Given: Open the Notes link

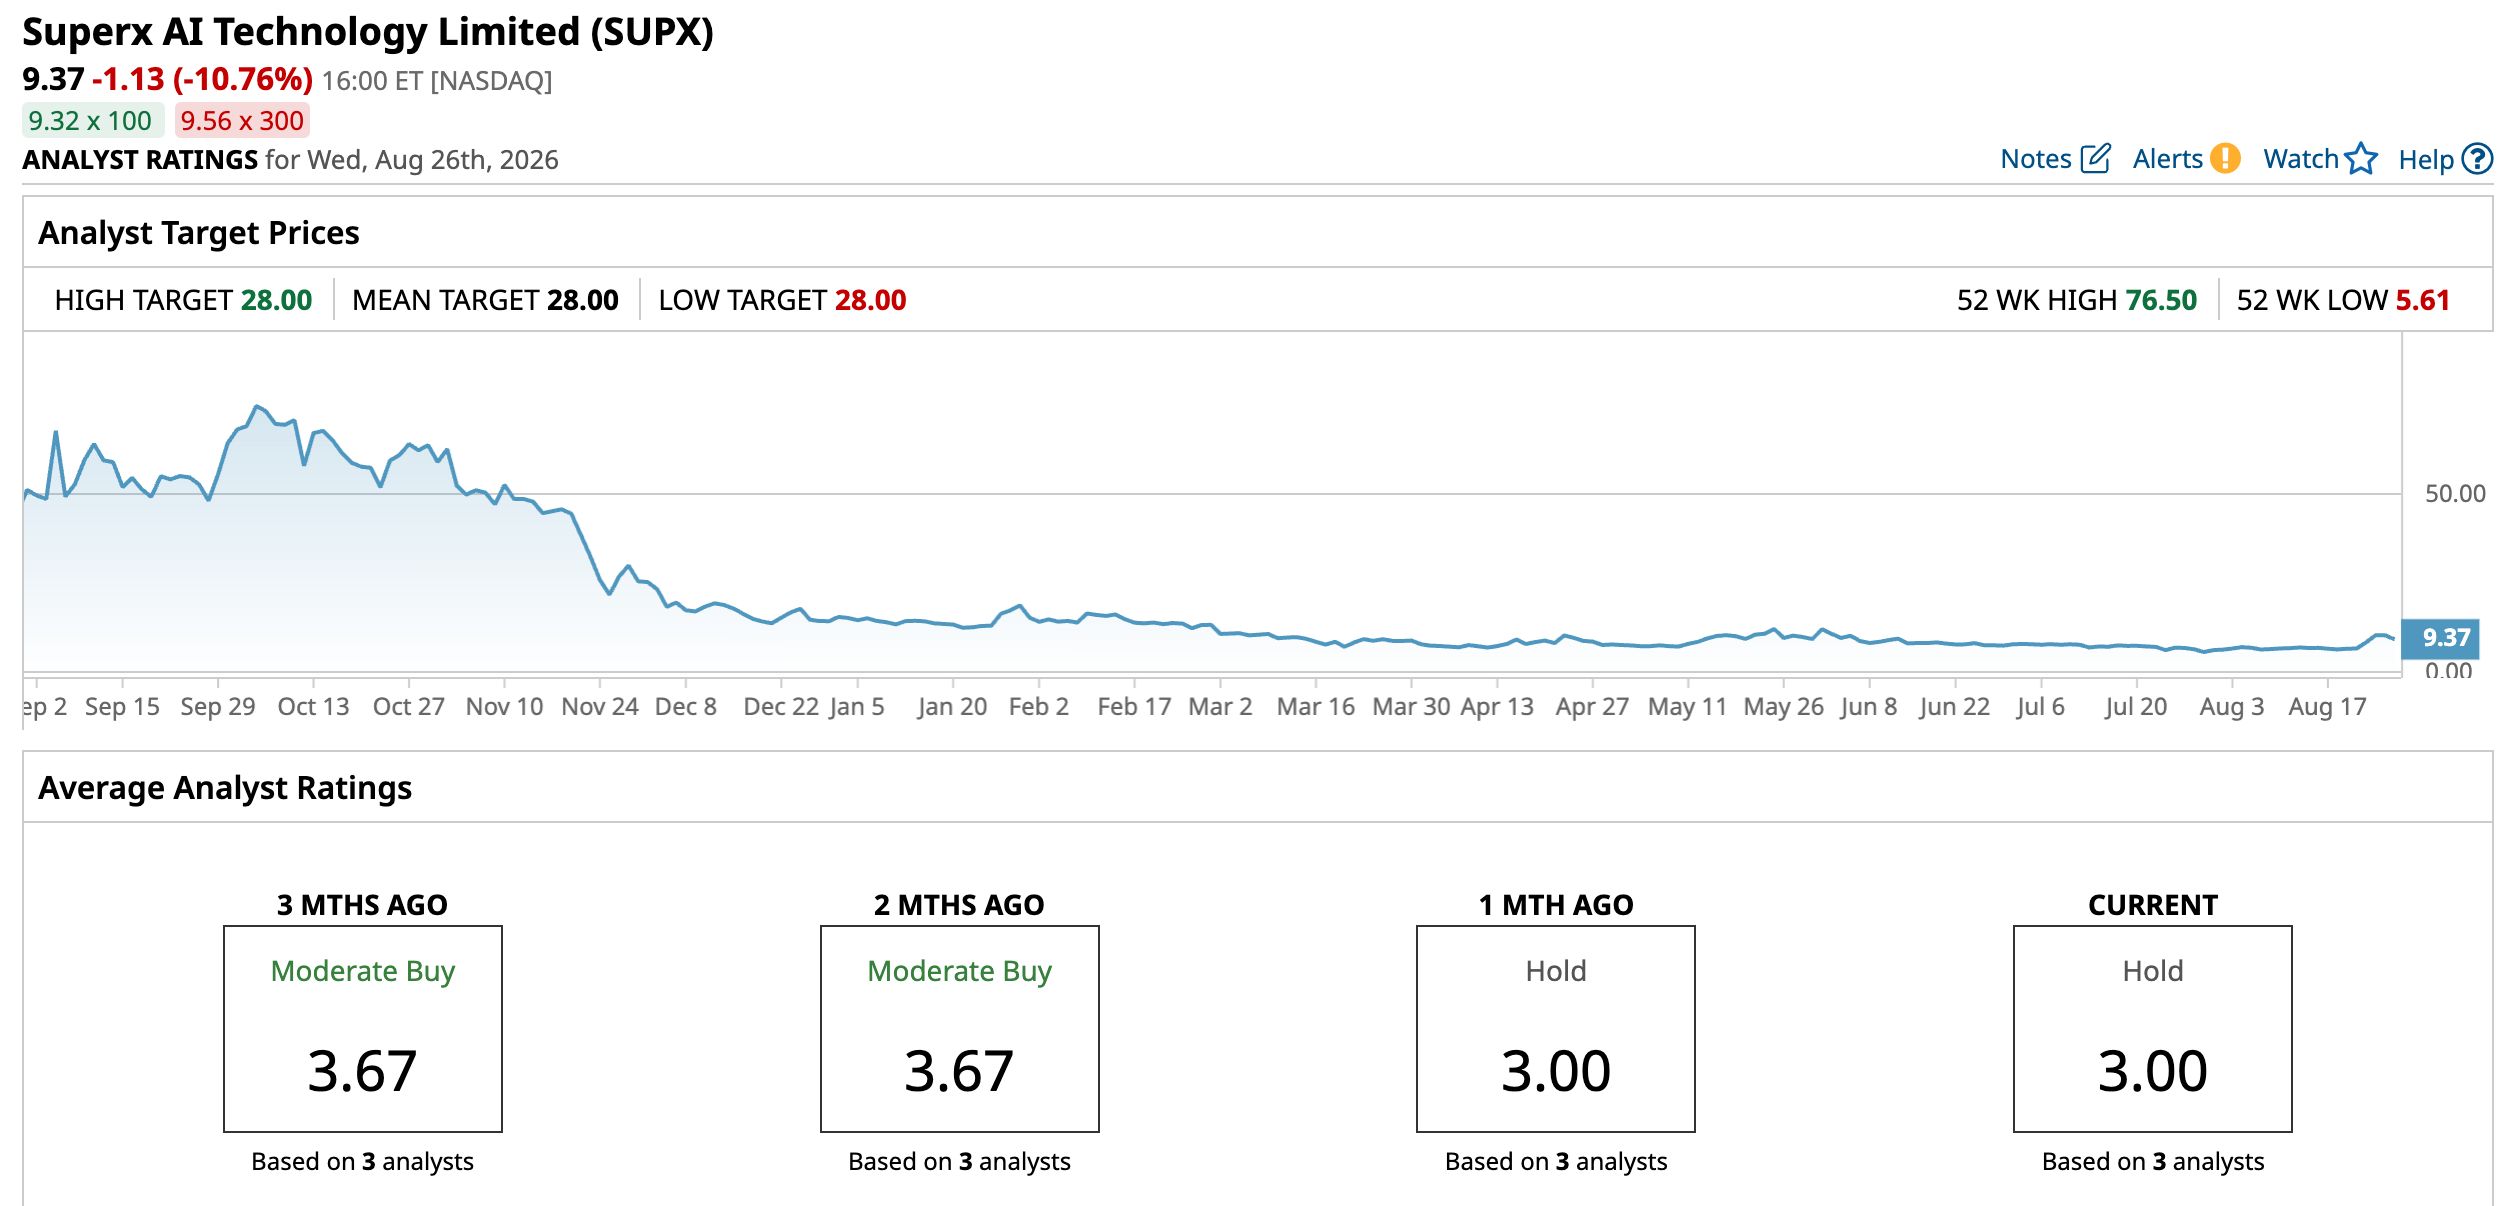Looking at the screenshot, I should click(x=2035, y=158).
